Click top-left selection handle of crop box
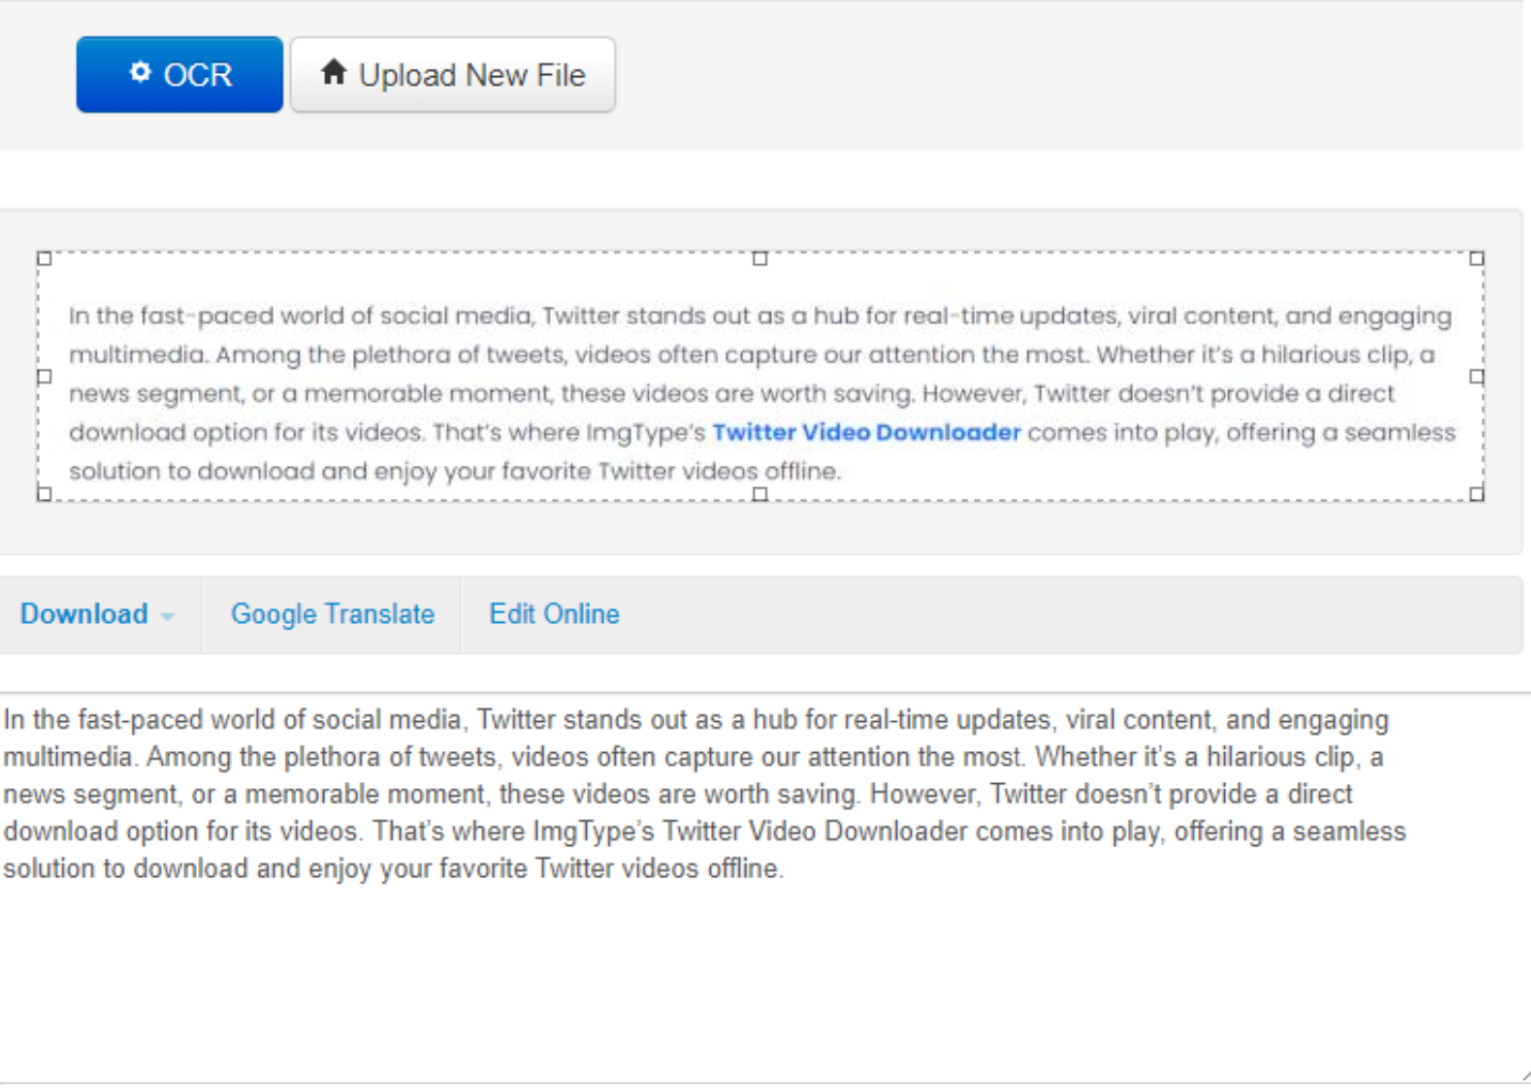The width and height of the screenshot is (1531, 1088). [44, 258]
